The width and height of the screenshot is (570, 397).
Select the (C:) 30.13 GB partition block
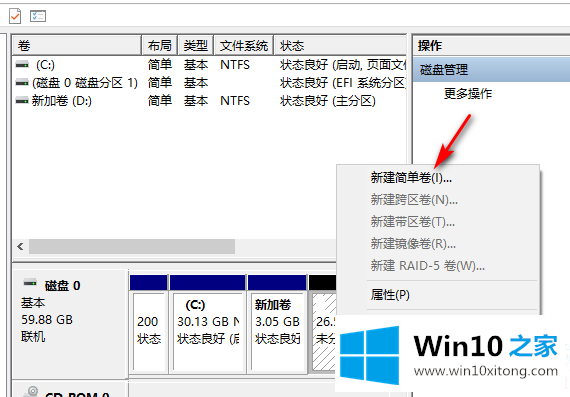click(x=208, y=324)
